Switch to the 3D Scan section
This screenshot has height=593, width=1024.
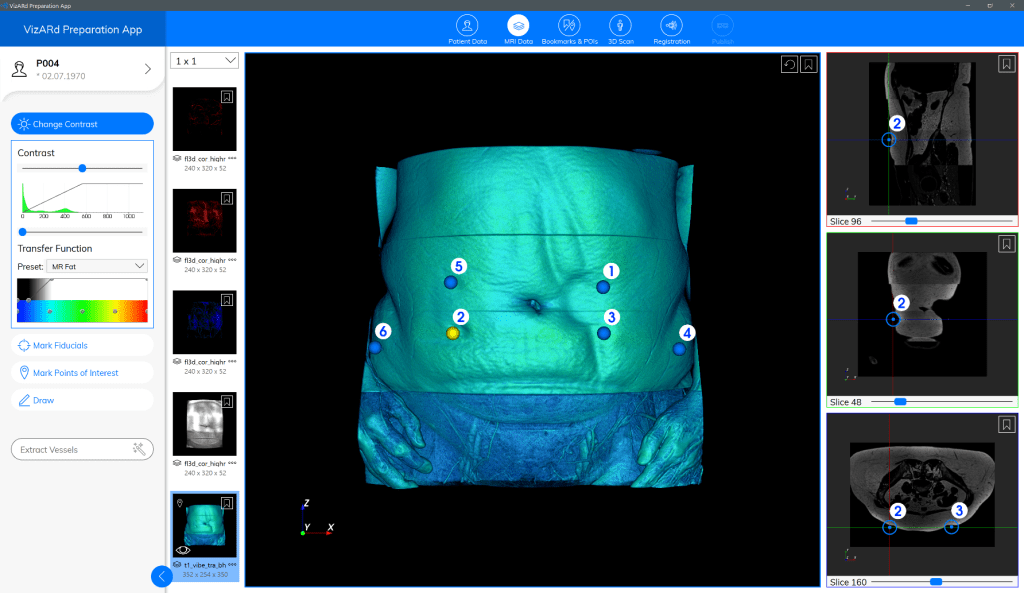point(620,28)
